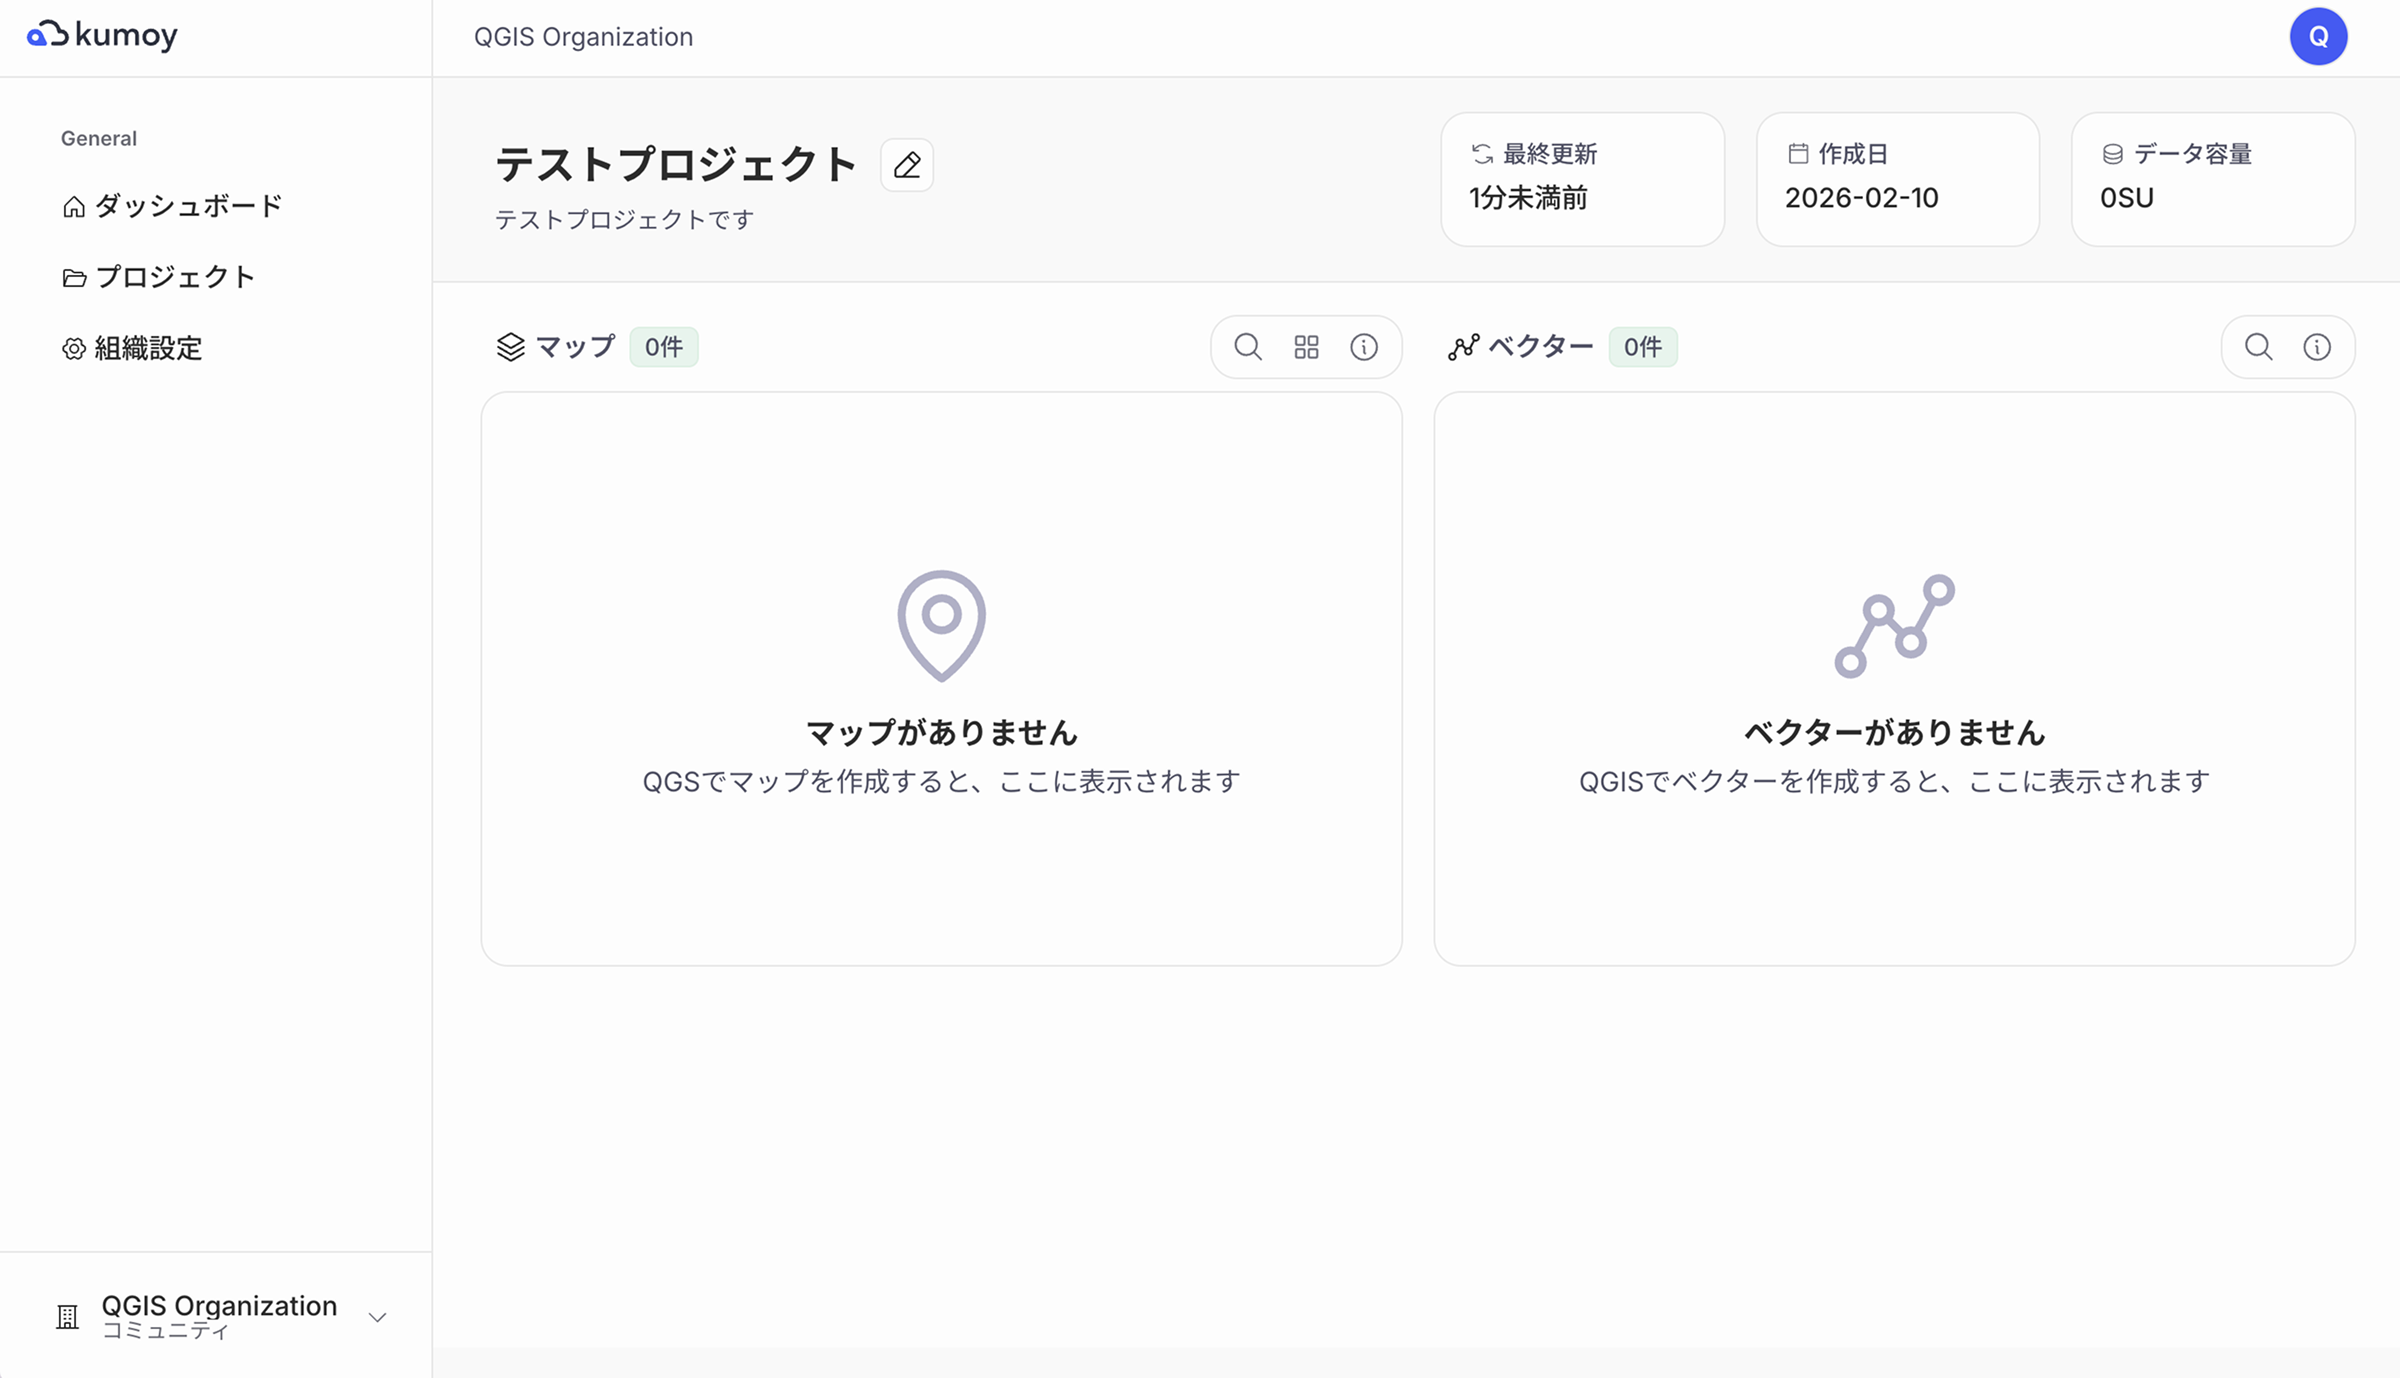Click QGIS Organization breadcrumb in header

tap(583, 37)
